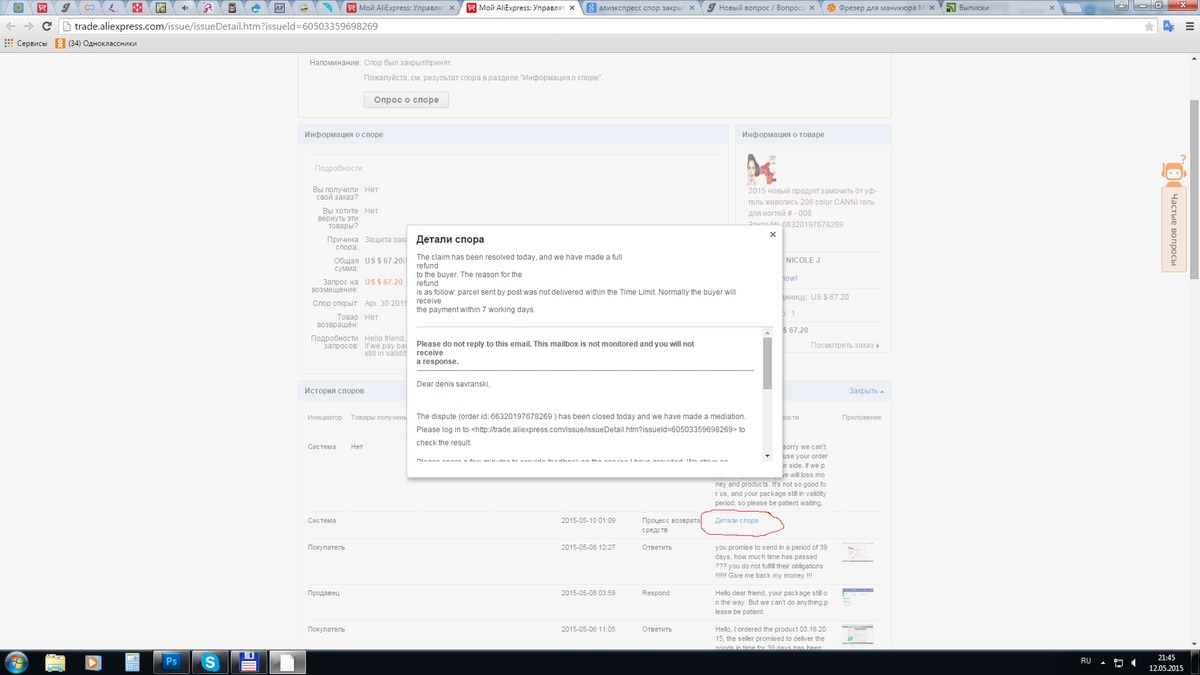The height and width of the screenshot is (675, 1200).
Task: Click the Respond action text in Продавец row
Action: pos(656,593)
